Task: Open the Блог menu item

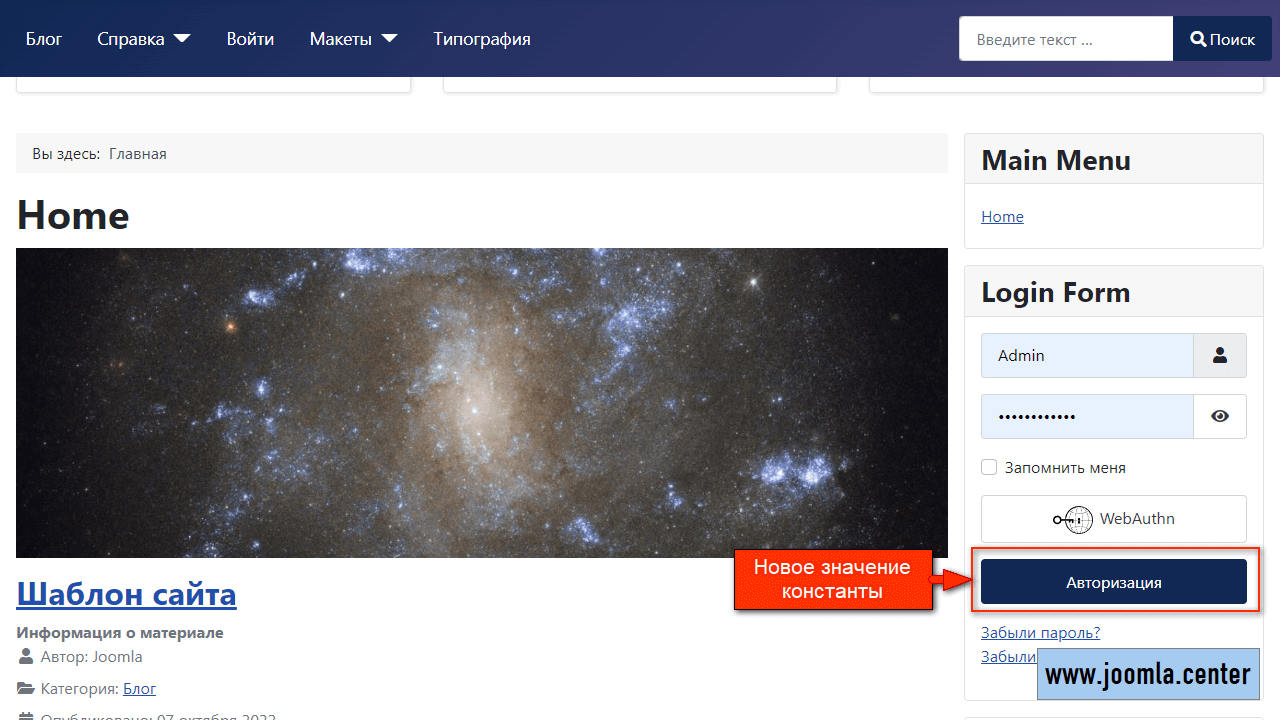Action: [x=44, y=39]
